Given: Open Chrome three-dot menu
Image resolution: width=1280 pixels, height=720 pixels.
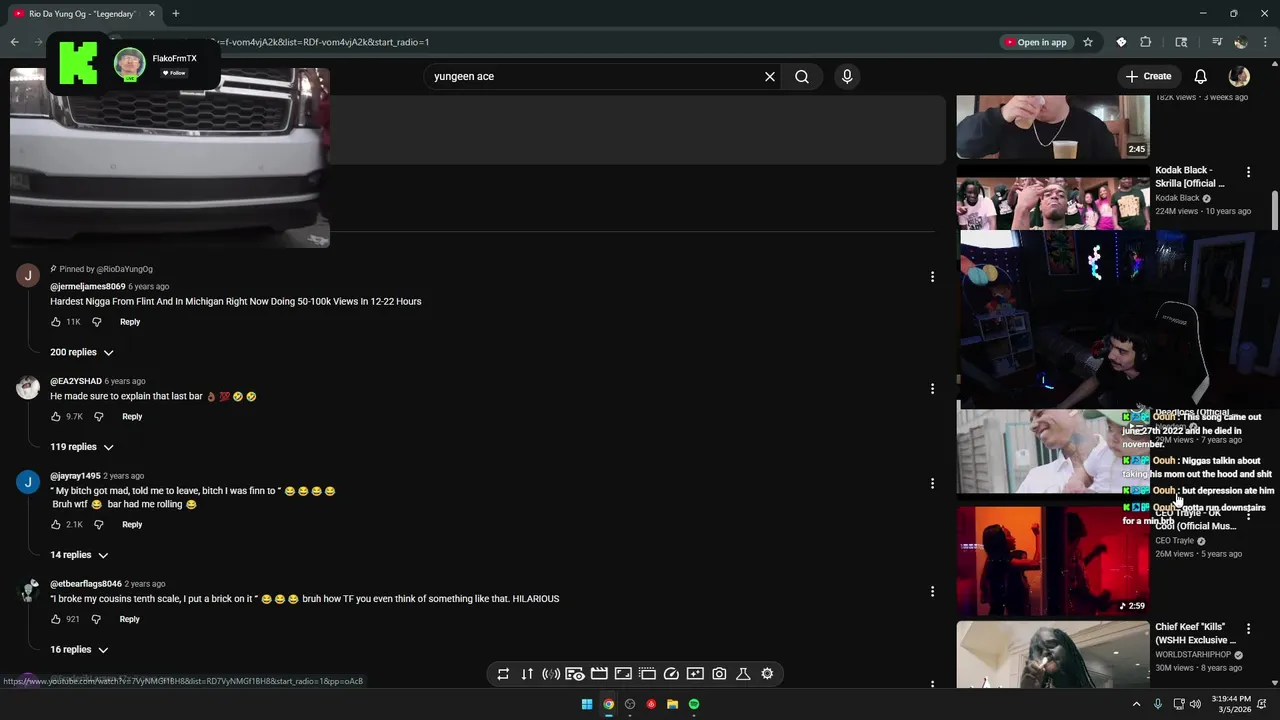Looking at the screenshot, I should coord(1265,42).
